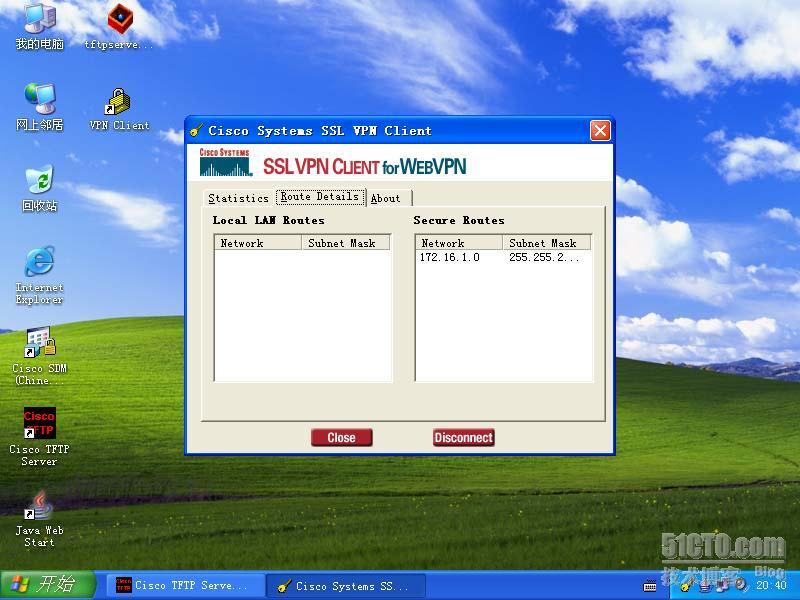Switch to Cisco TFTP Server taskbar button
This screenshot has width=800, height=600.
tap(185, 585)
